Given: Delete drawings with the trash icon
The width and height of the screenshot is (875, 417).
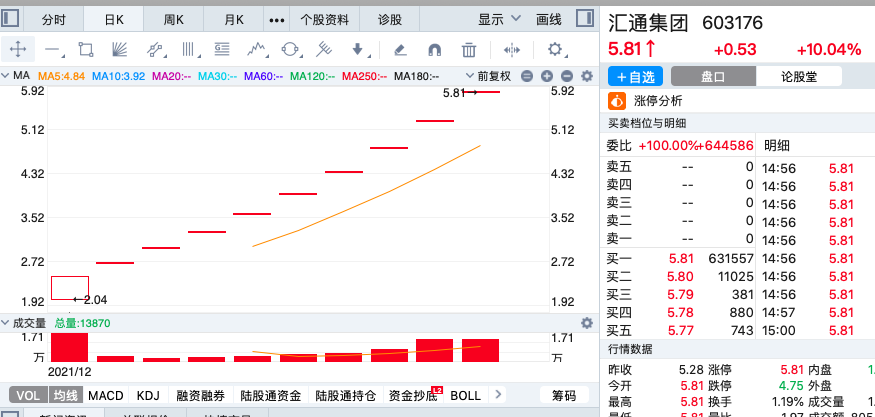Looking at the screenshot, I should click(469, 49).
